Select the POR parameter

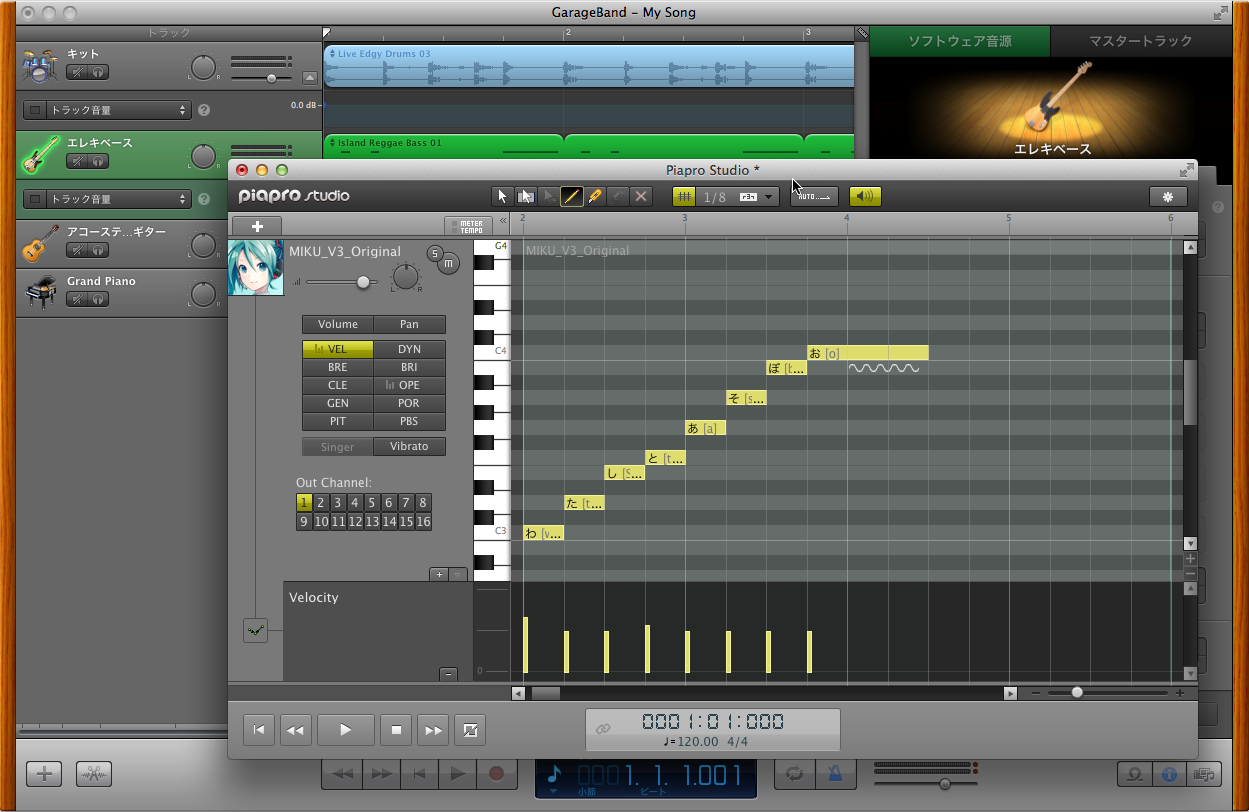[x=409, y=403]
